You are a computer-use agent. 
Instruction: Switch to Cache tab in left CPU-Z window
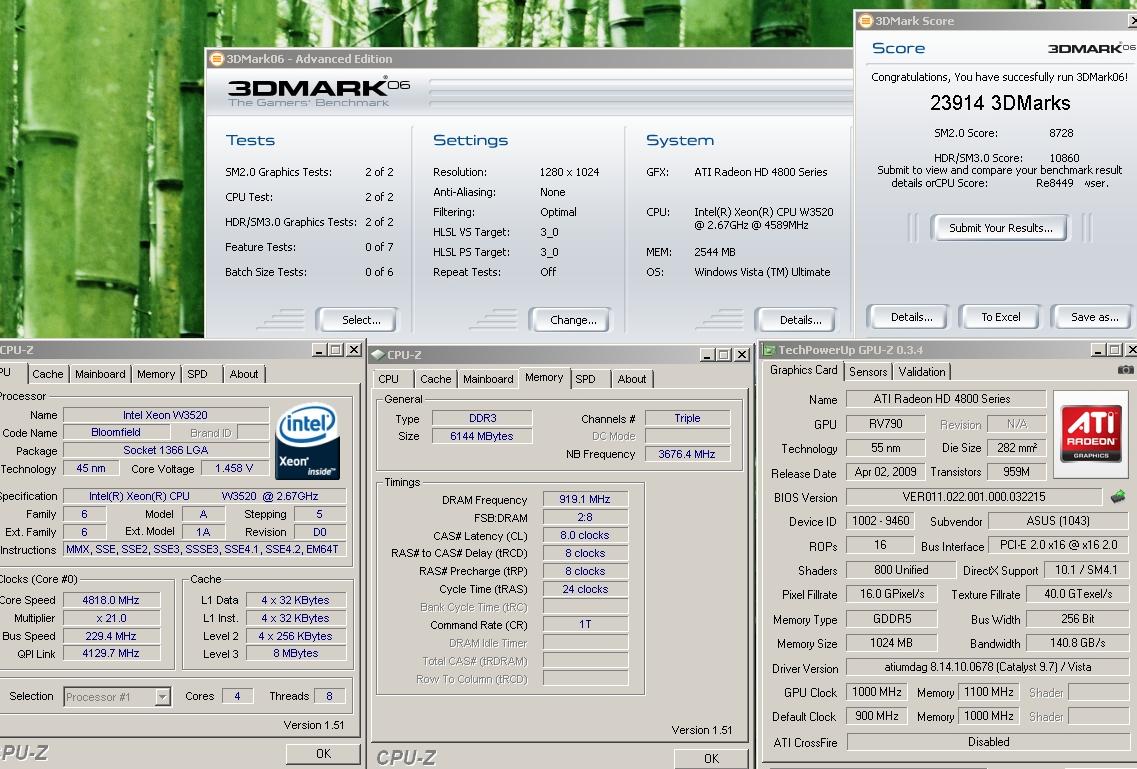(x=48, y=374)
